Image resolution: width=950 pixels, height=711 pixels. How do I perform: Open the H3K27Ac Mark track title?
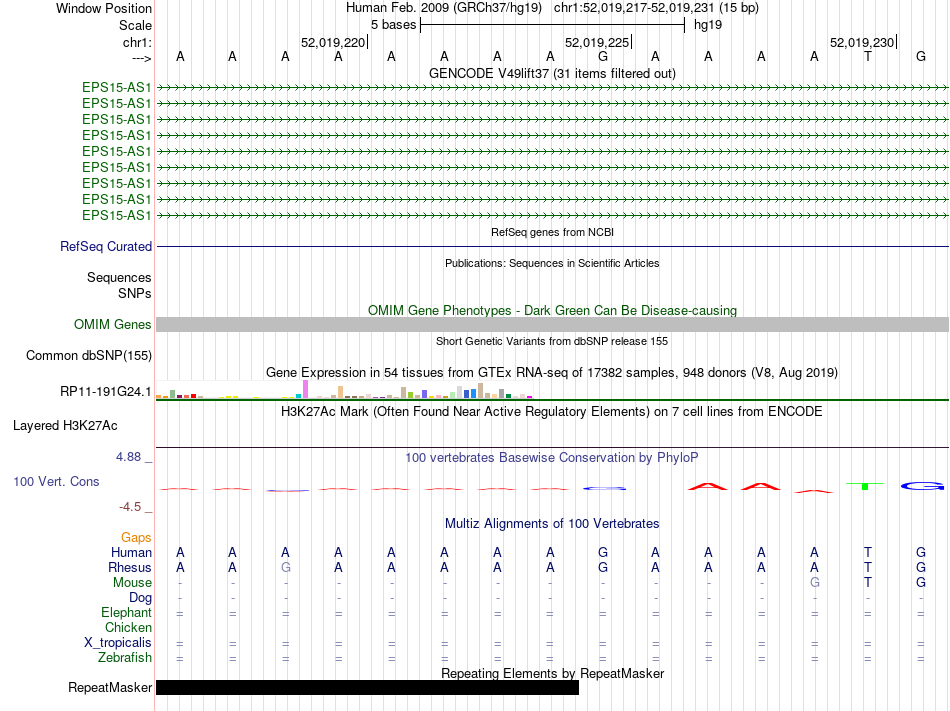point(552,412)
